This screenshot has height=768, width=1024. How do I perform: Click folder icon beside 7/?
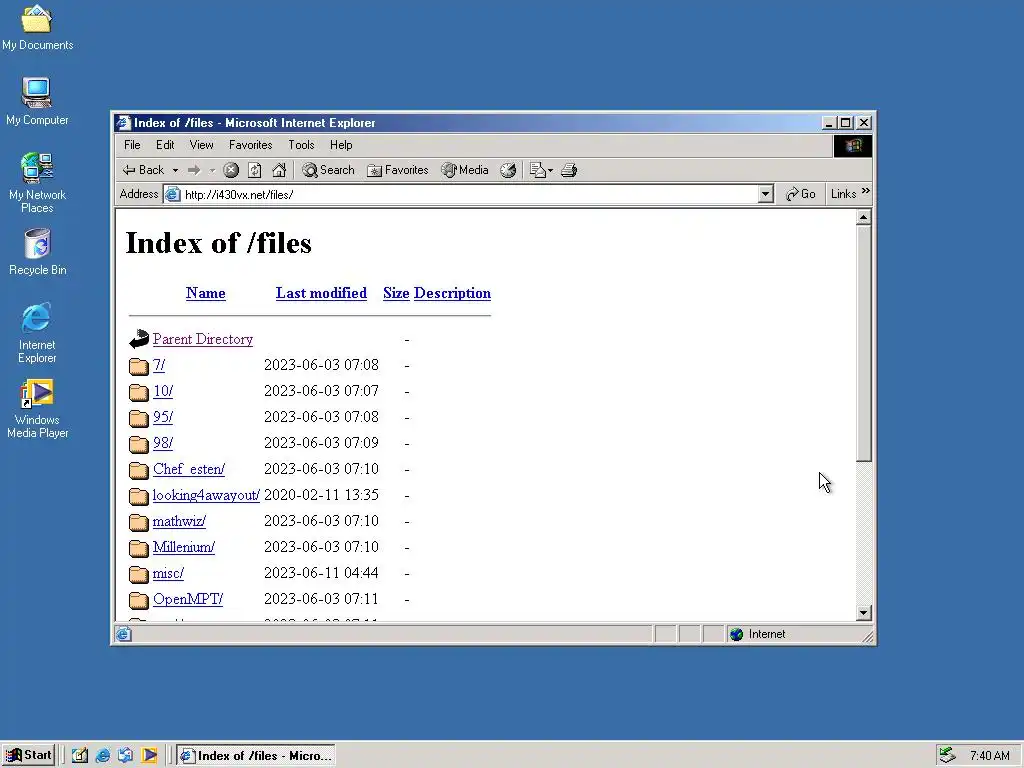[x=138, y=366]
